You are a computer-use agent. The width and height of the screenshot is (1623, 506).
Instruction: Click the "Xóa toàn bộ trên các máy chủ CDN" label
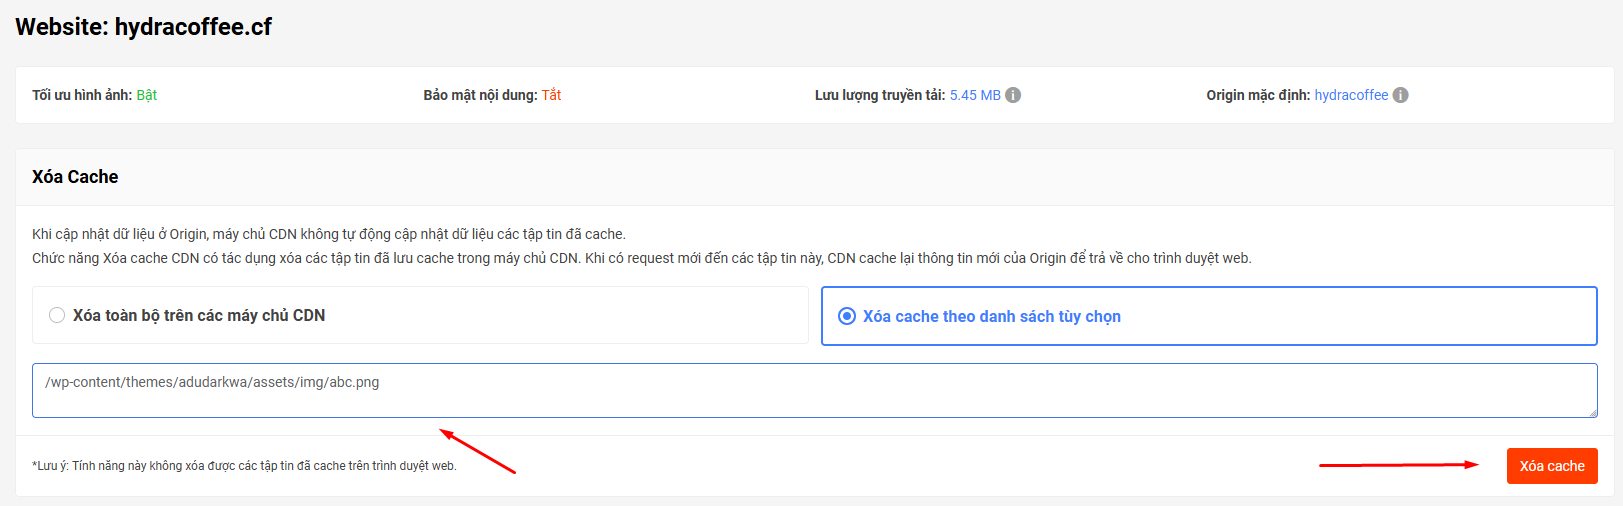coord(199,315)
